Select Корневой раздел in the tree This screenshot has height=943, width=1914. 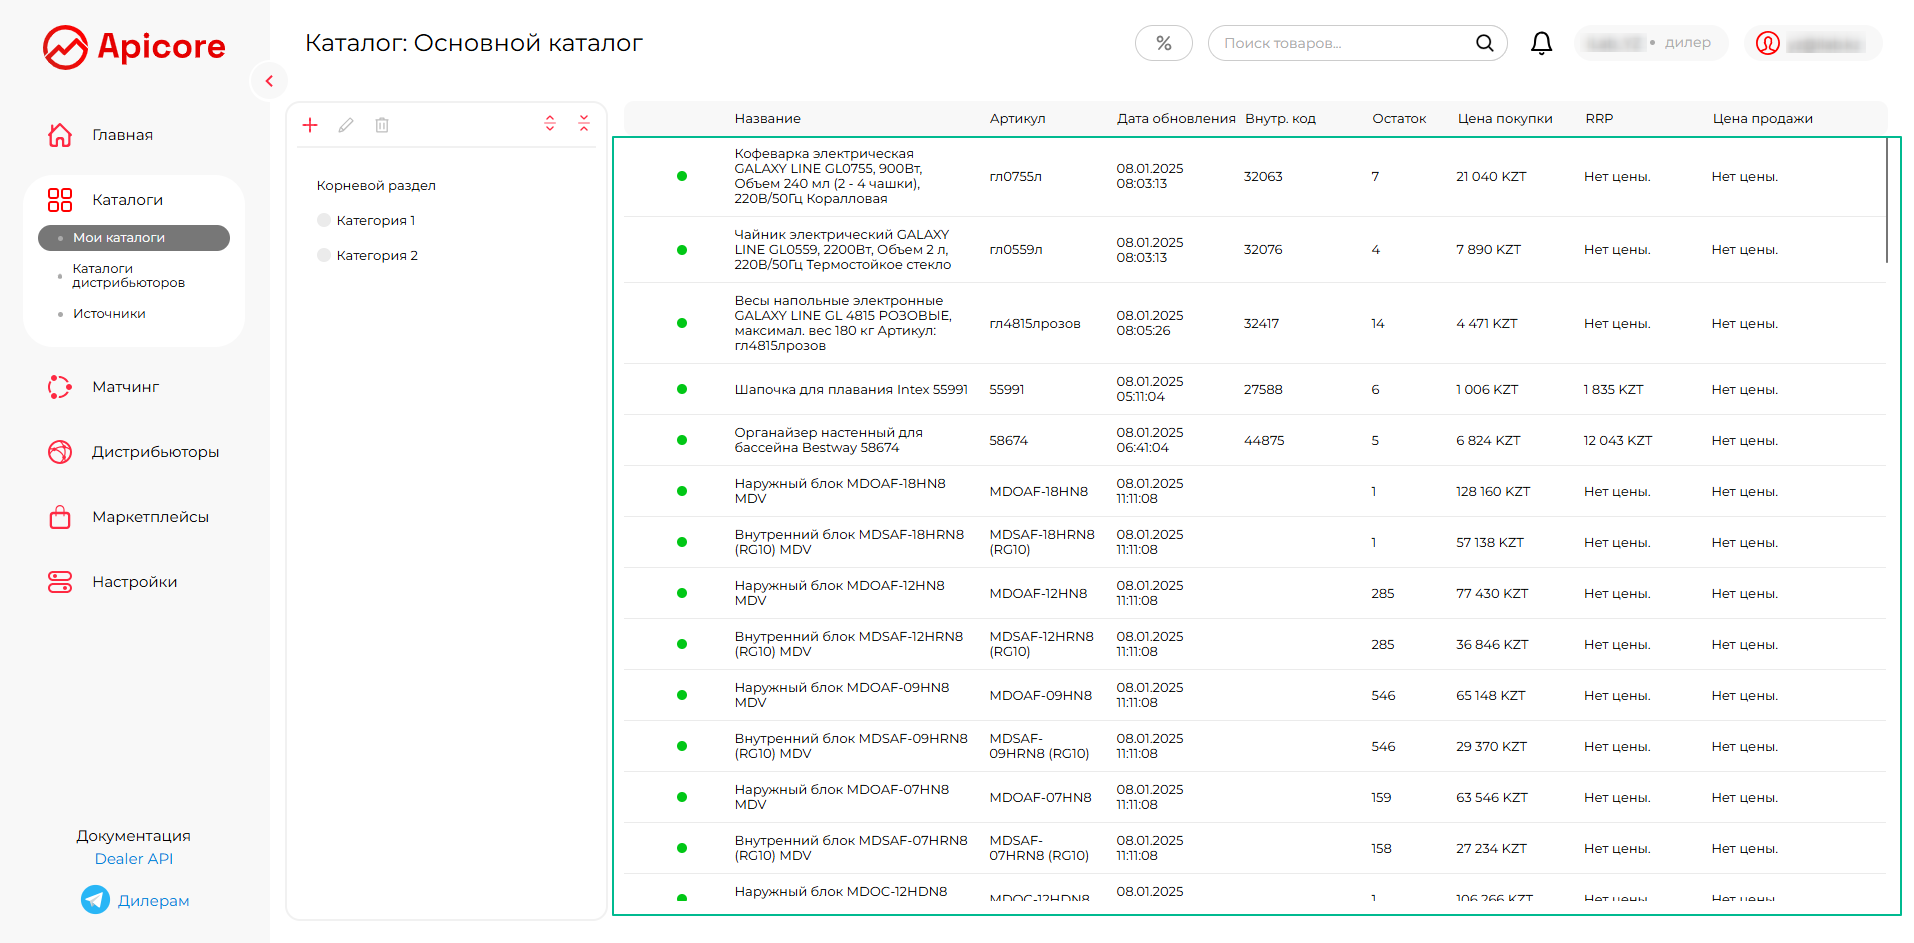[x=376, y=186]
